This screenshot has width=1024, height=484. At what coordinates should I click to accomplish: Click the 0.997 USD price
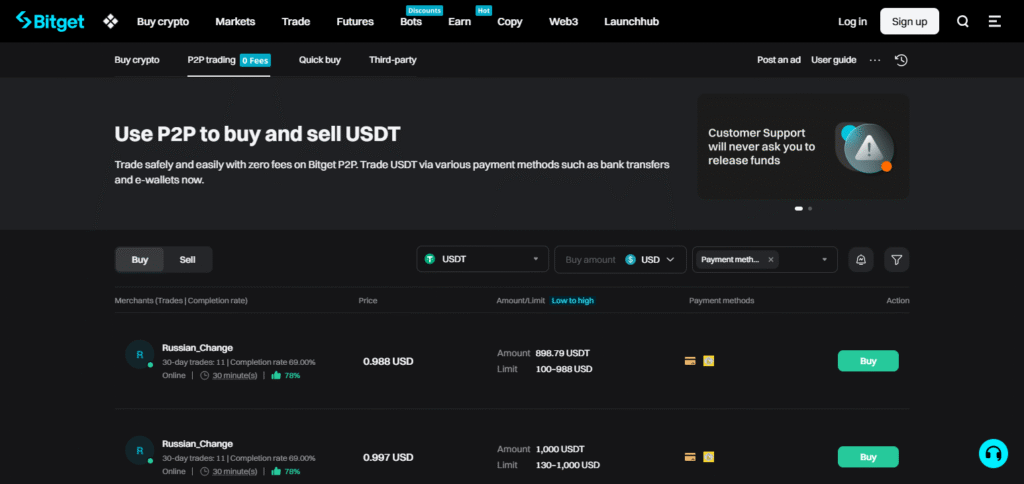point(388,457)
